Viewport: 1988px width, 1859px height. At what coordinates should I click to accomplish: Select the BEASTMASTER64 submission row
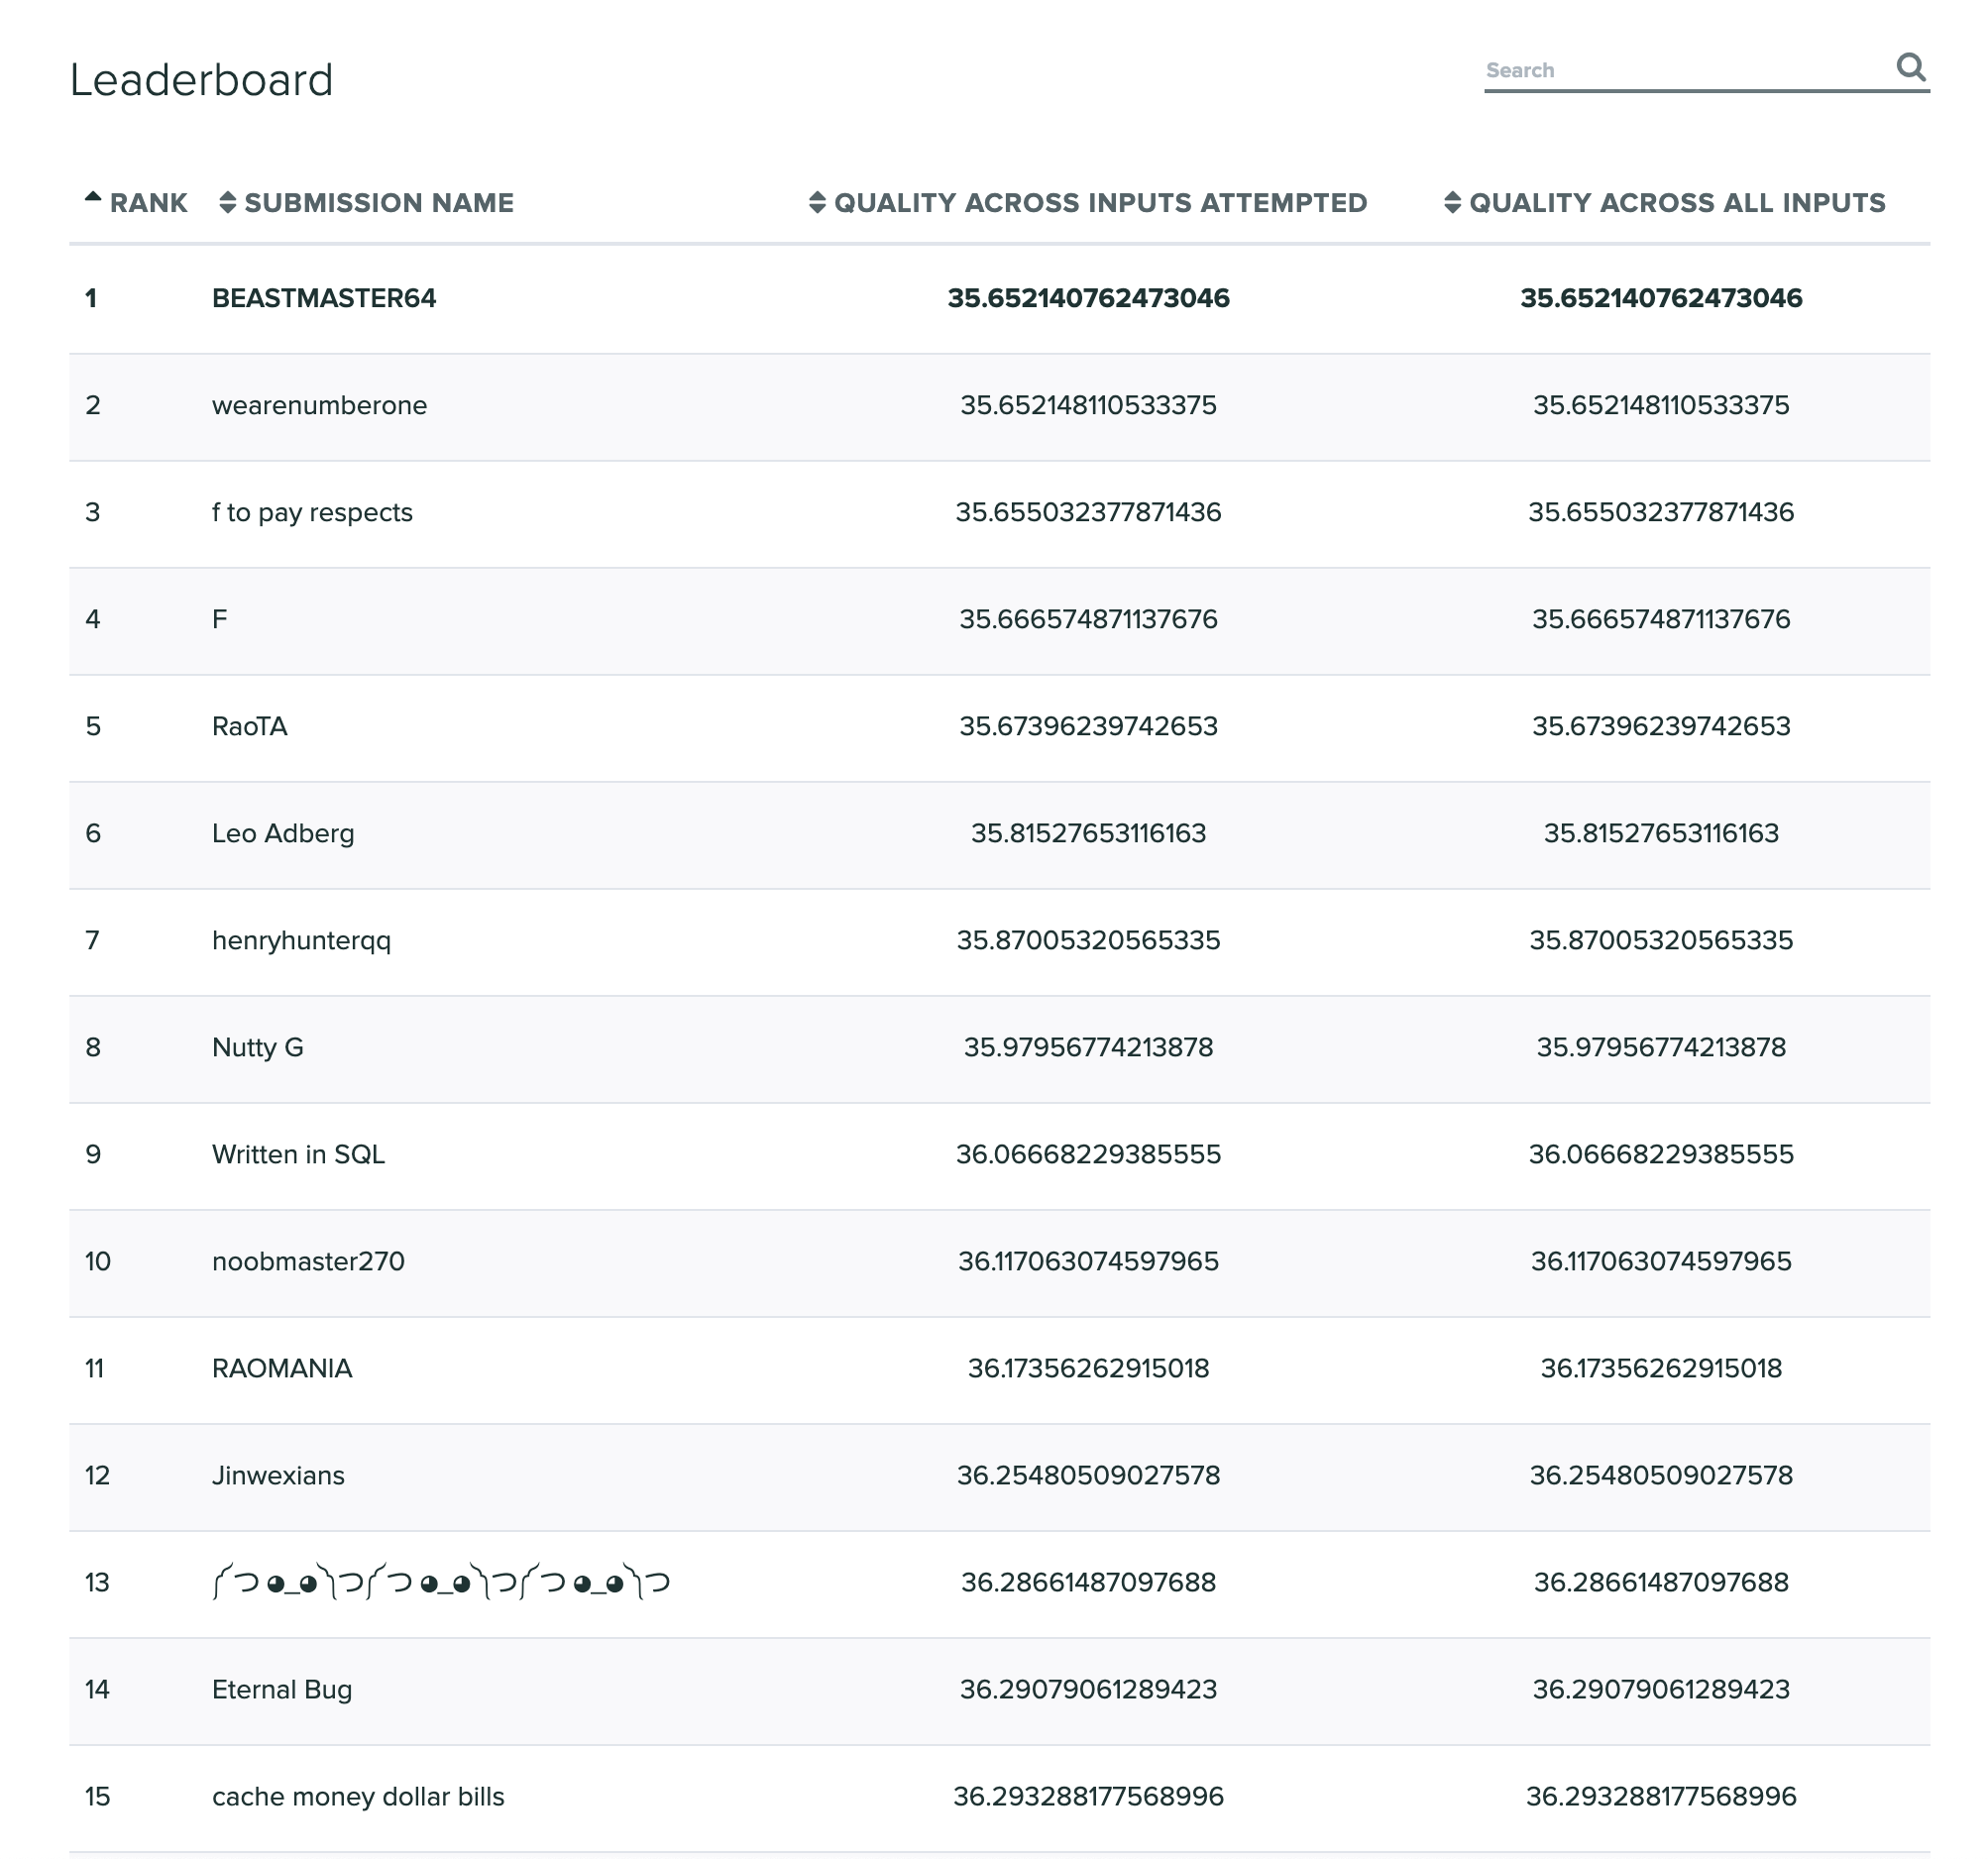[324, 298]
